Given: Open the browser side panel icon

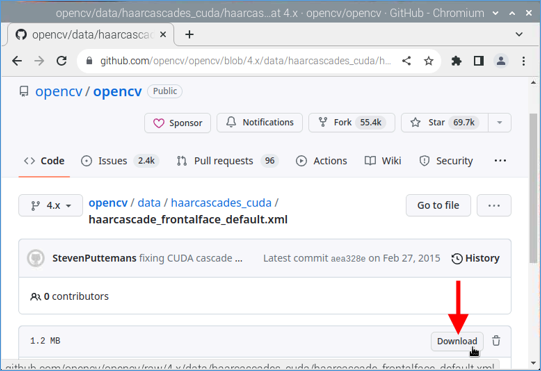Looking at the screenshot, I should [x=479, y=61].
